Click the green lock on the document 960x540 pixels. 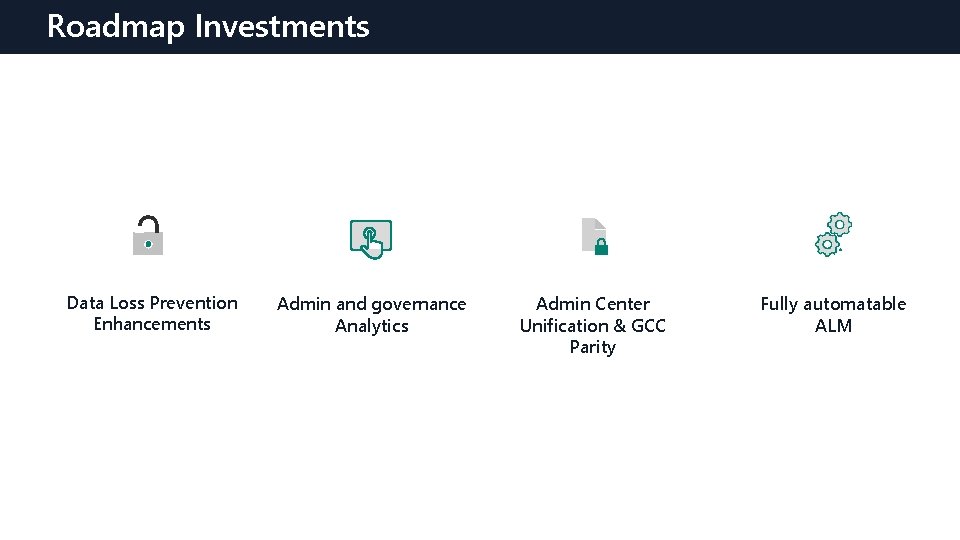601,246
